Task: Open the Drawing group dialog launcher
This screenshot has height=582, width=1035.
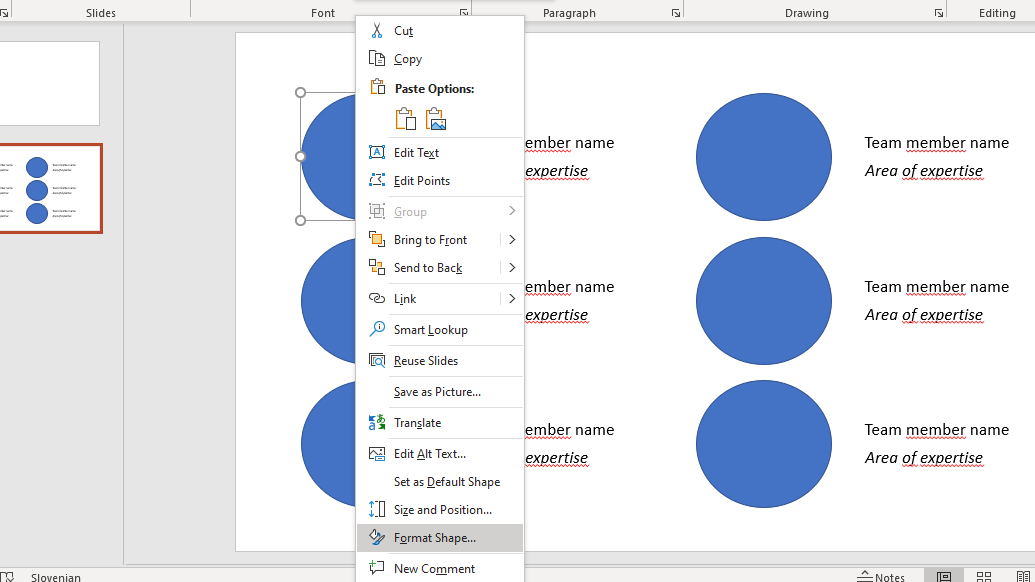Action: pos(939,13)
